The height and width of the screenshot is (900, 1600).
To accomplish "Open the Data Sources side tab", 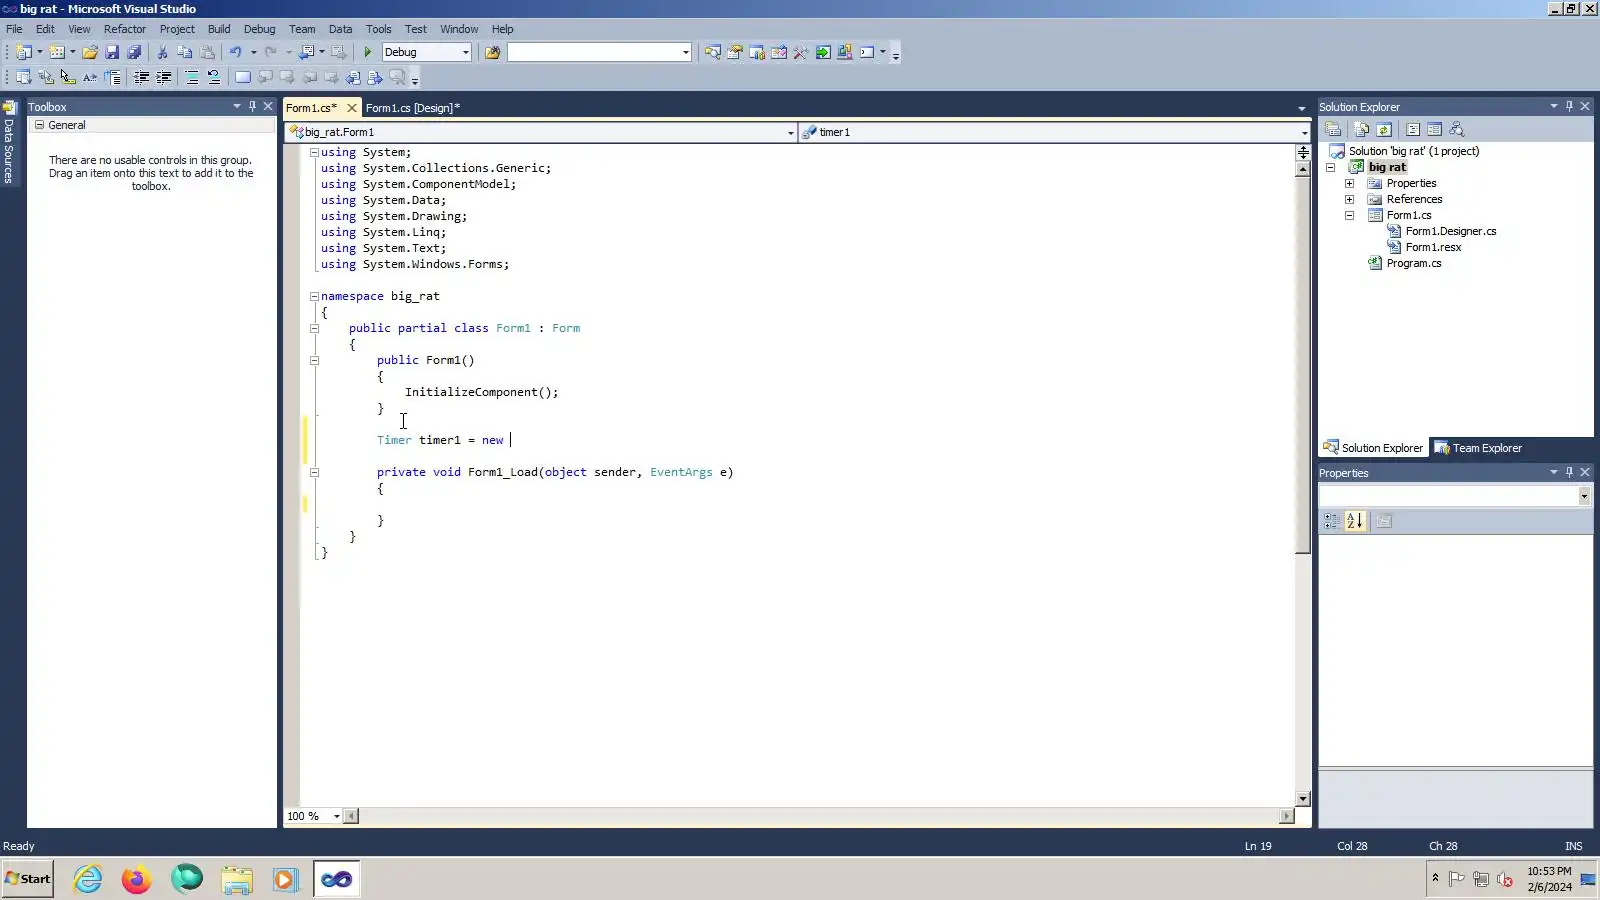I will click(x=9, y=142).
